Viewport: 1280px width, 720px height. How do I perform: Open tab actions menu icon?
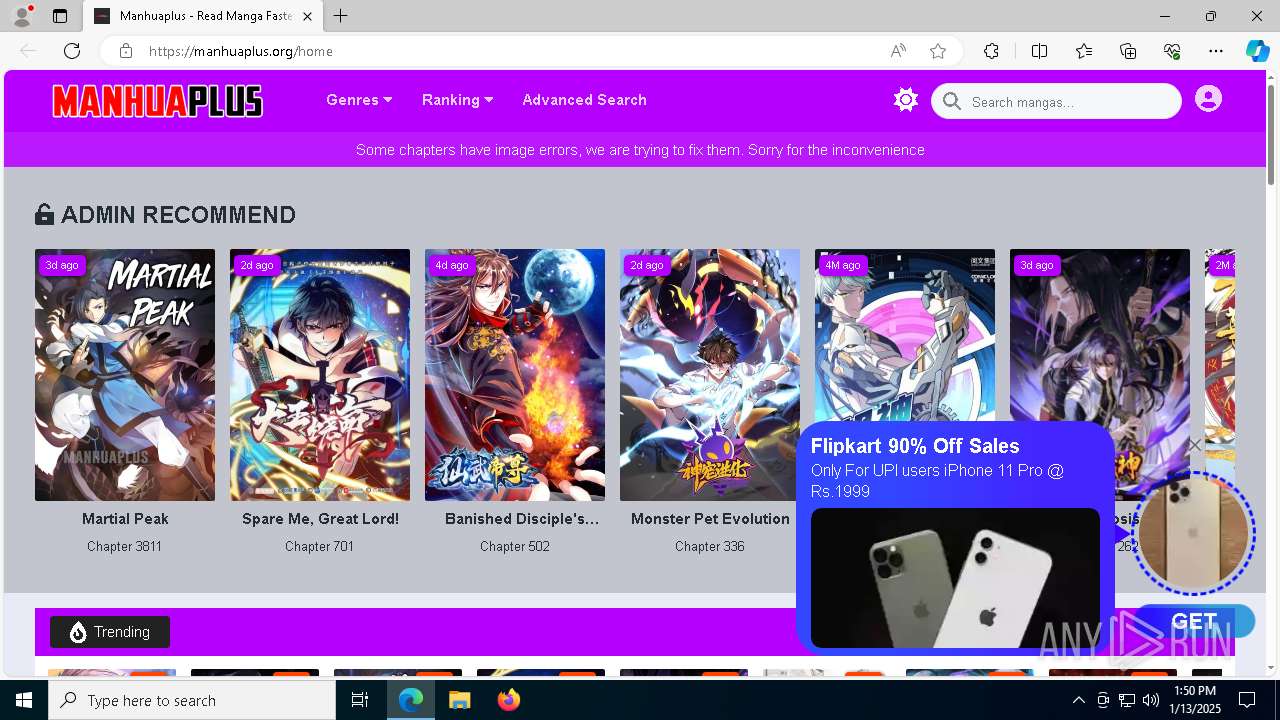pos(60,16)
